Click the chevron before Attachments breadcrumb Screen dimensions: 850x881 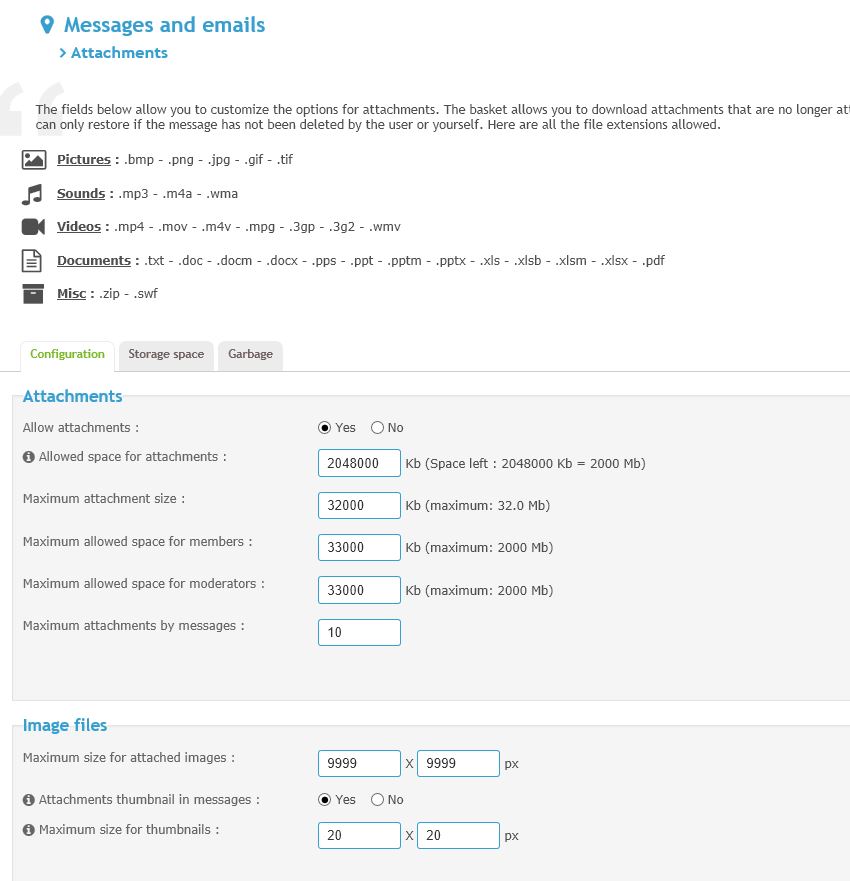pyautogui.click(x=63, y=53)
